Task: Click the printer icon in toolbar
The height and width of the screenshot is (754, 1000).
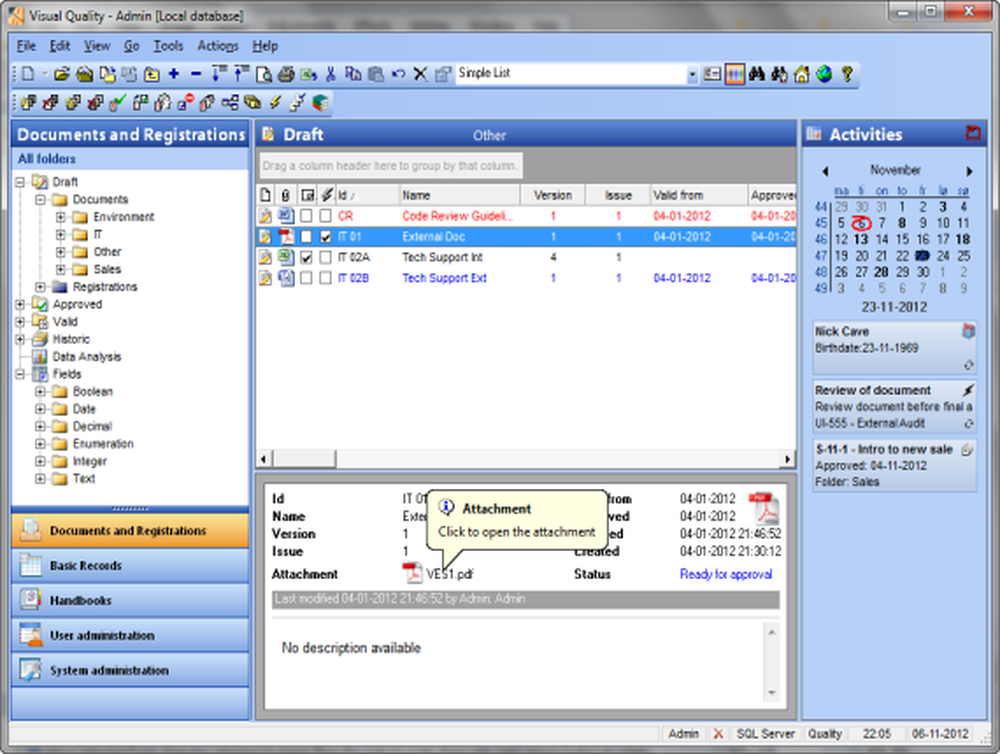Action: pyautogui.click(x=286, y=74)
